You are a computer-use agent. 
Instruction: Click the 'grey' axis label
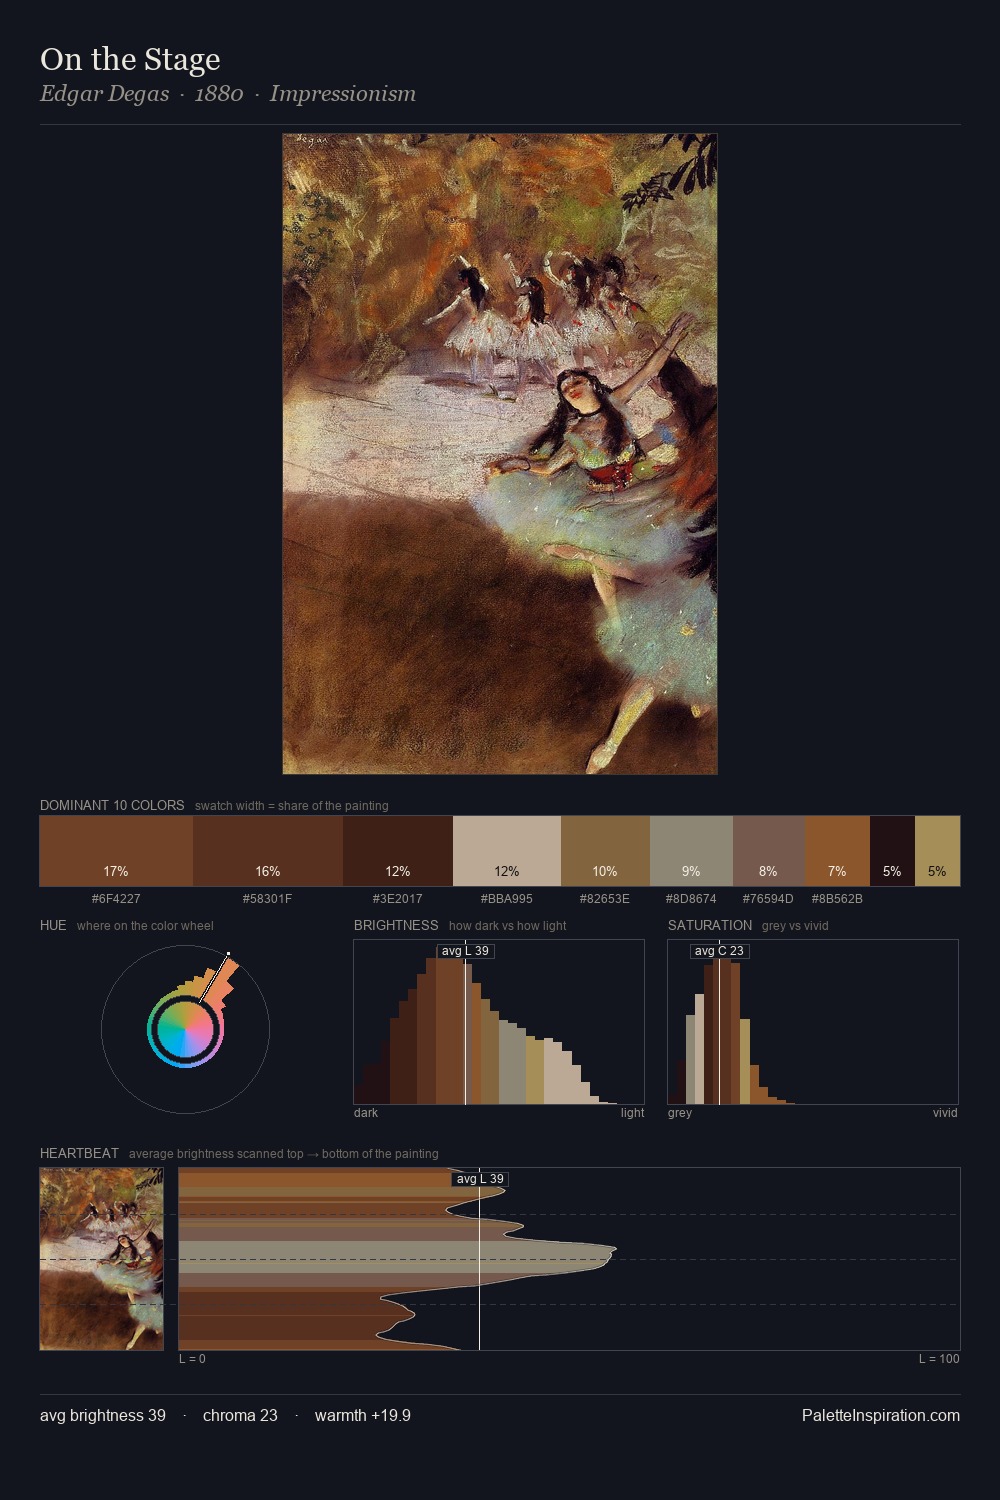[680, 1113]
